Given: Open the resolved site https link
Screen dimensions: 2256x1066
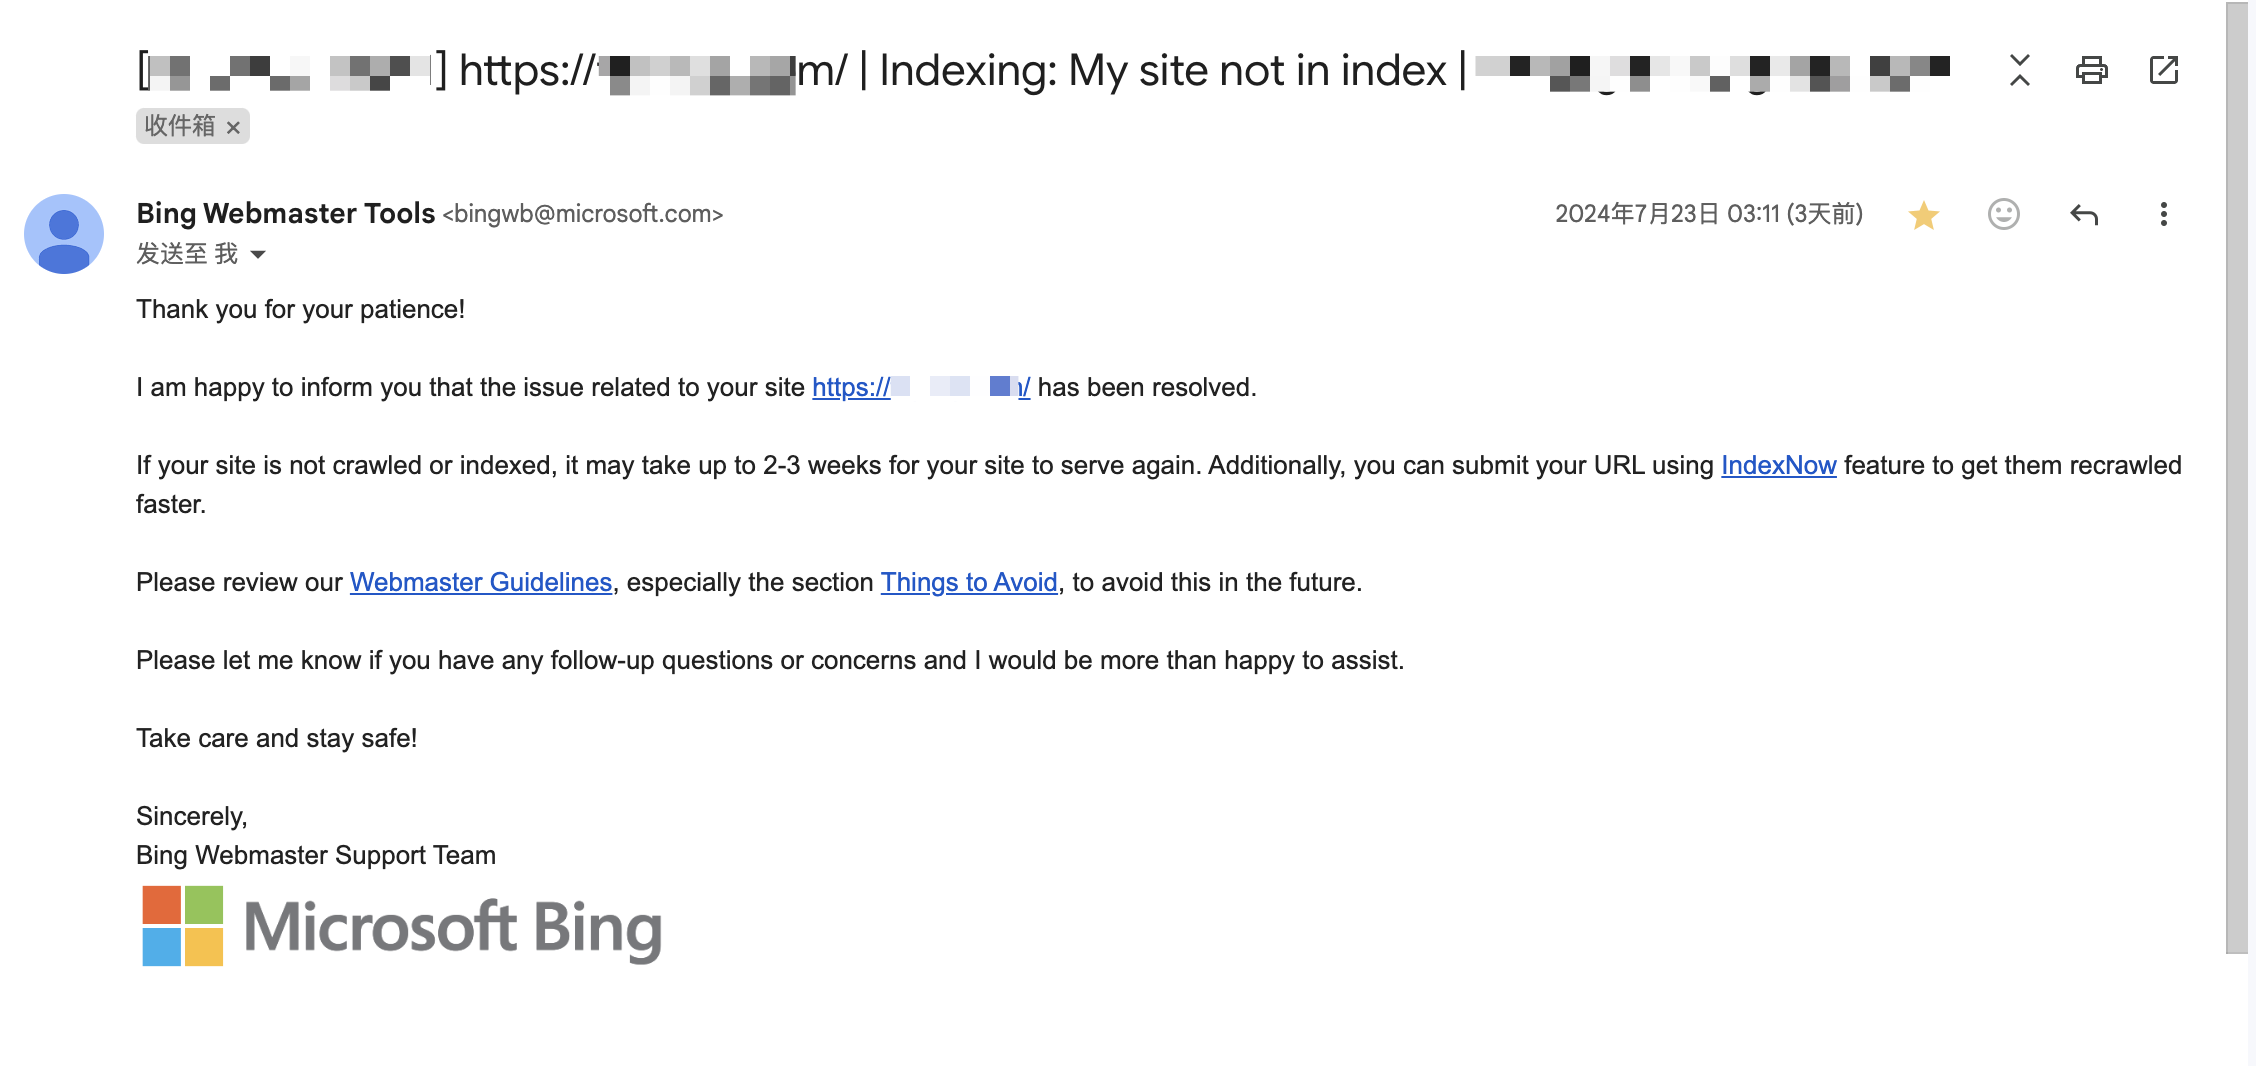Looking at the screenshot, I should point(921,387).
